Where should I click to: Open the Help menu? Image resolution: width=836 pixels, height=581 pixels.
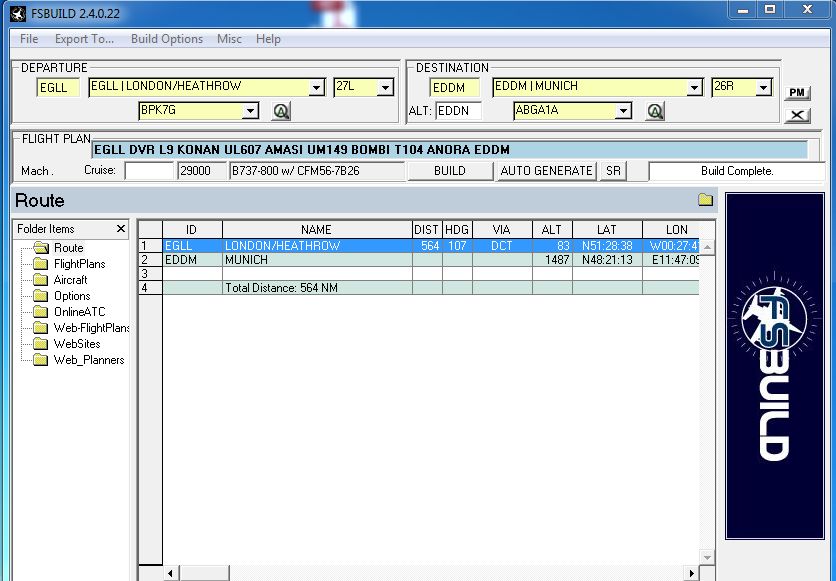[x=268, y=39]
